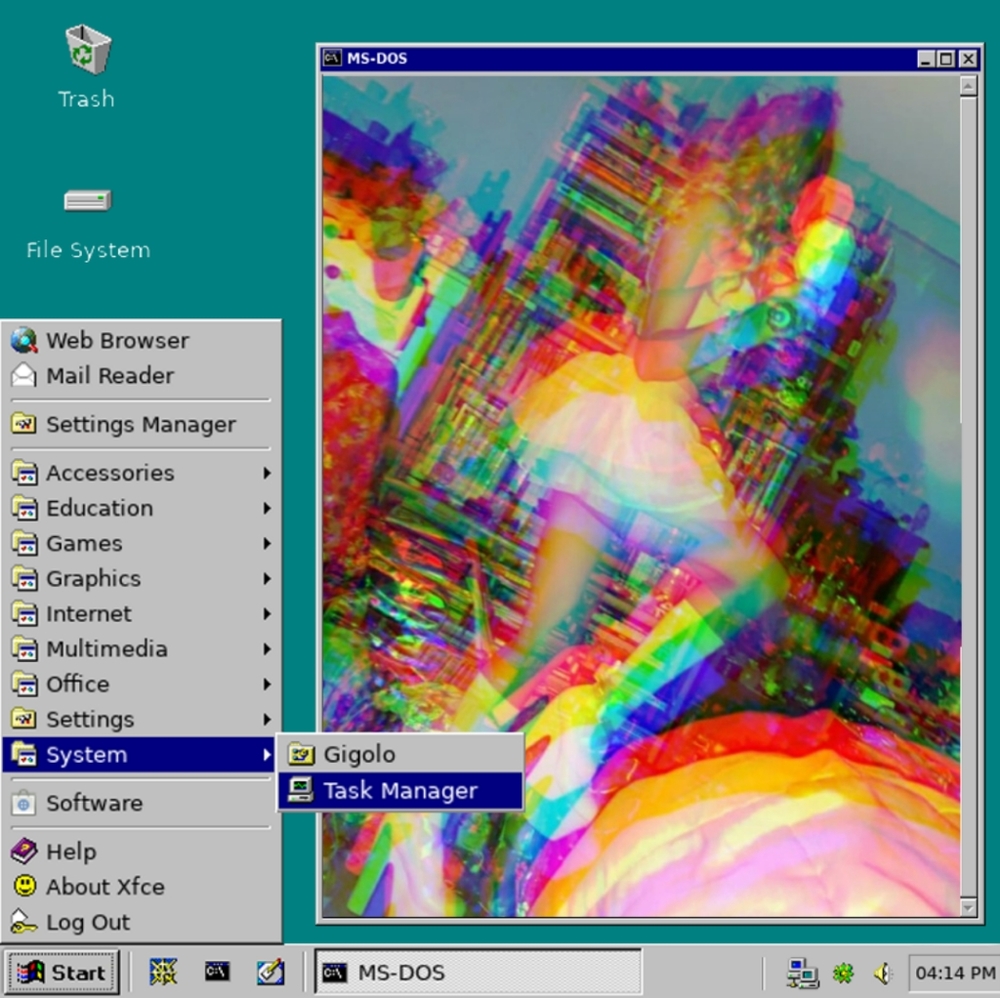Click the System submenu arrow

267,754
